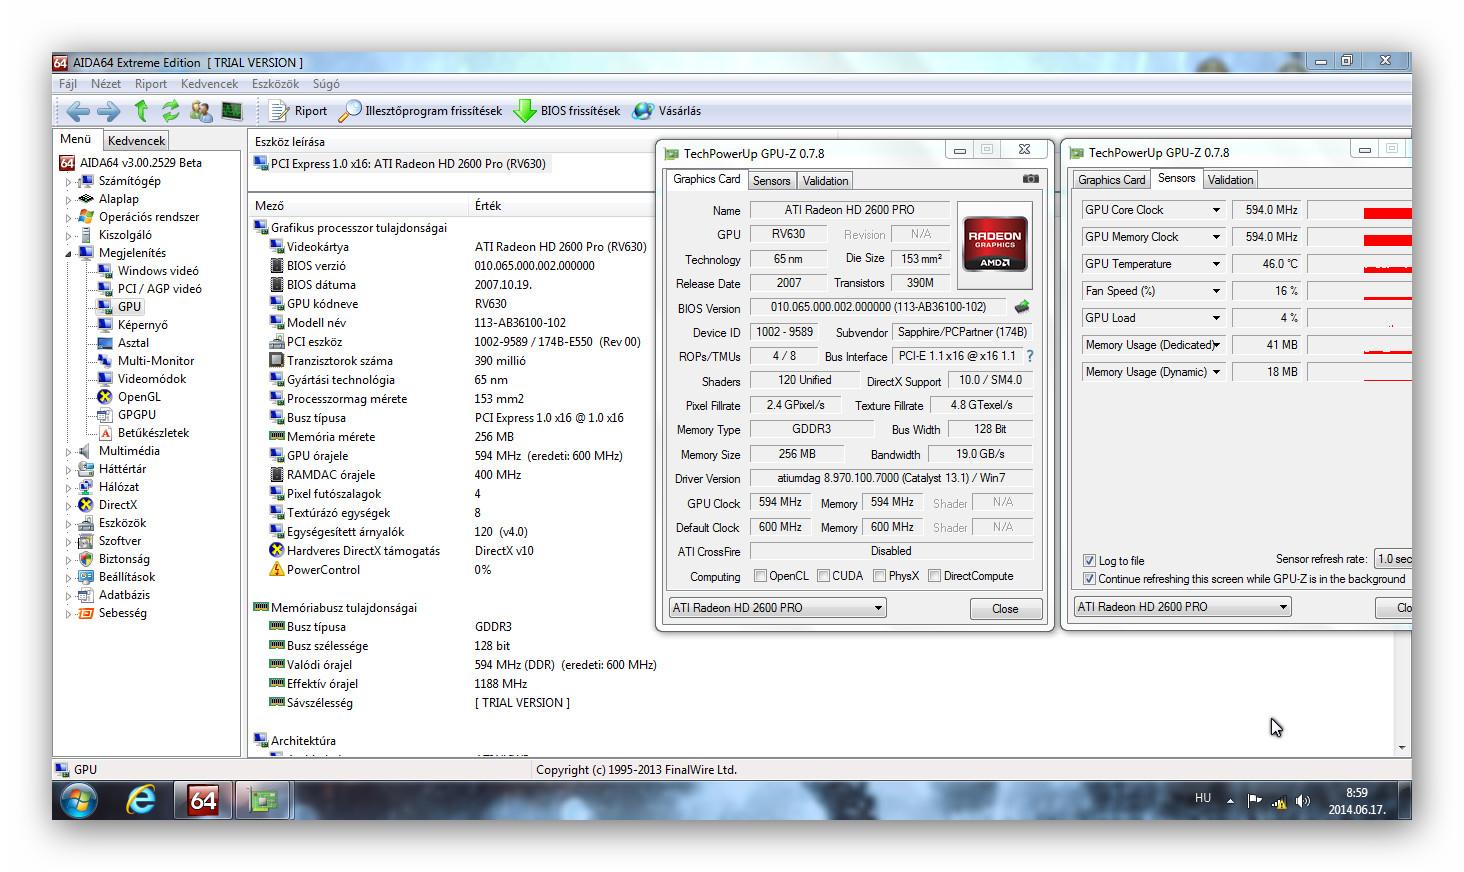
Task: Enable the OpenCL checkbox
Action: [760, 576]
